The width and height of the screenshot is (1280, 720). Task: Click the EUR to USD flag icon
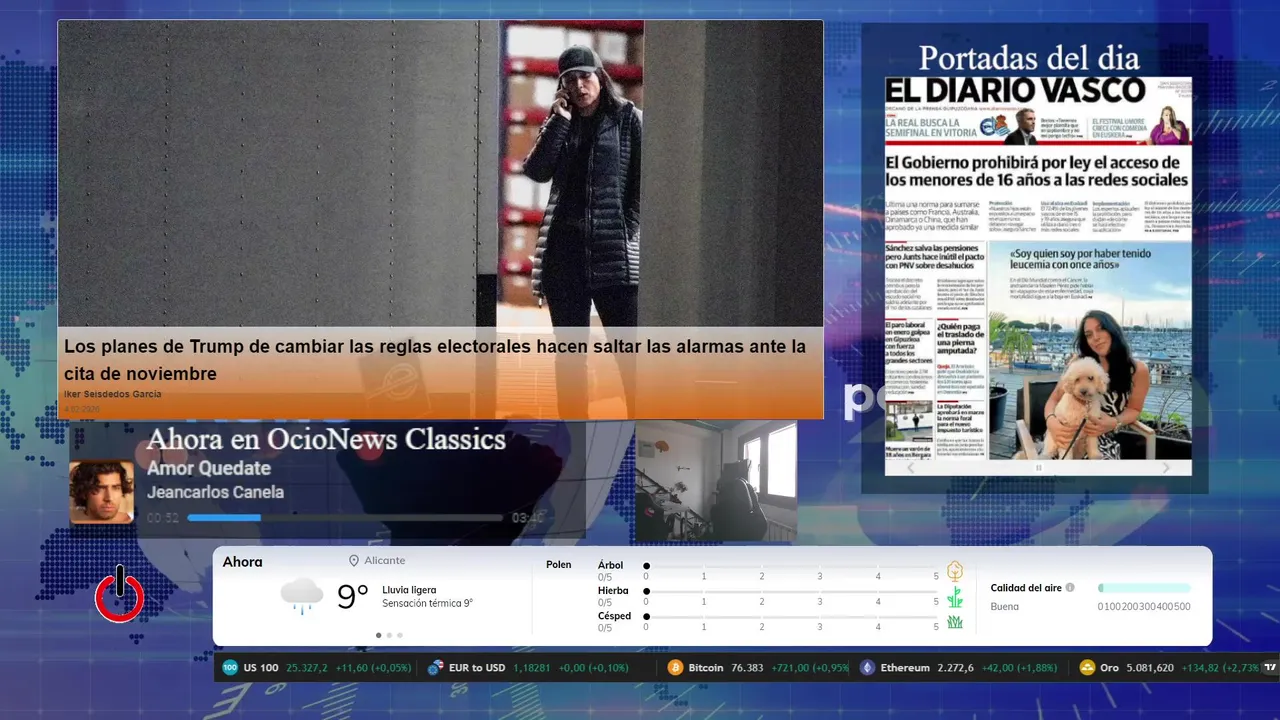[435, 668]
